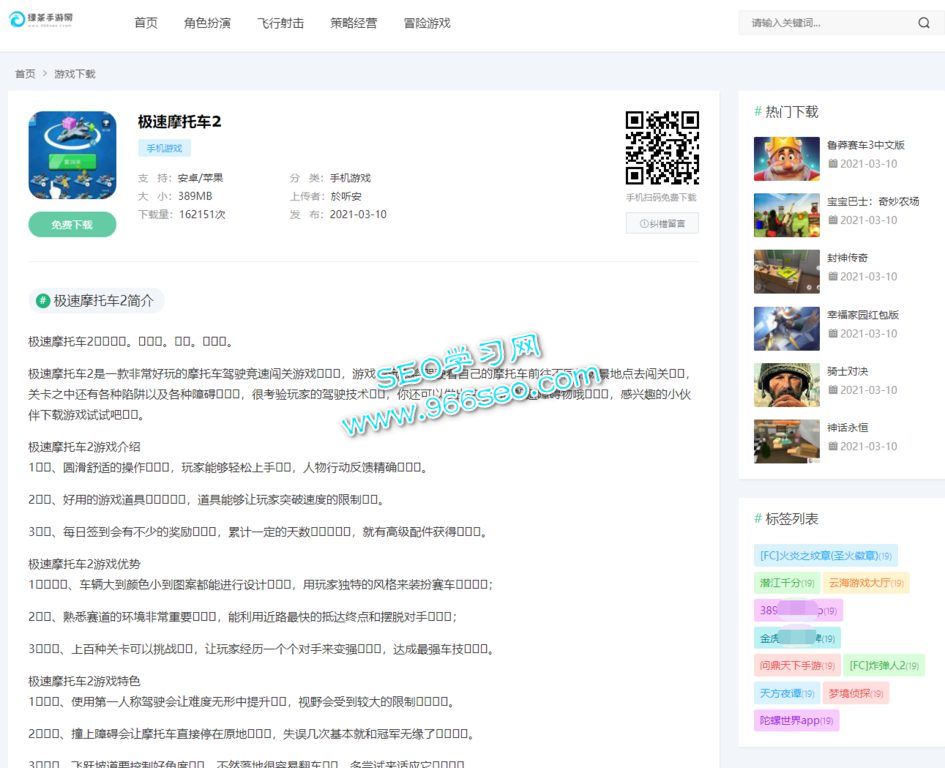Open the 幸福家园红包版 title link
Image resolution: width=945 pixels, height=768 pixels.
(862, 314)
